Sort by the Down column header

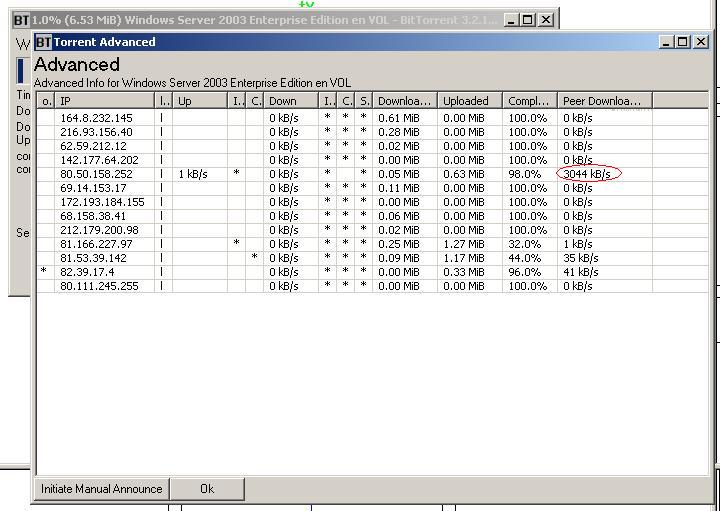pos(291,101)
